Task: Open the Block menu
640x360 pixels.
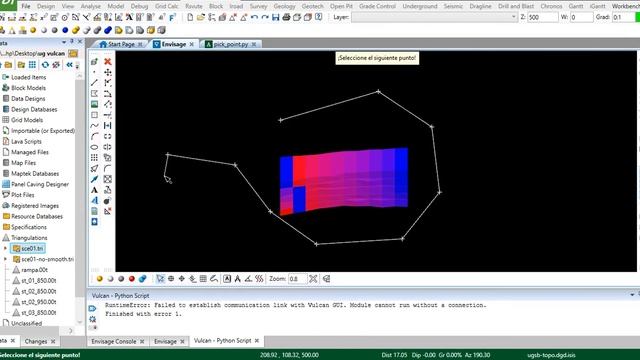Action: click(x=216, y=6)
